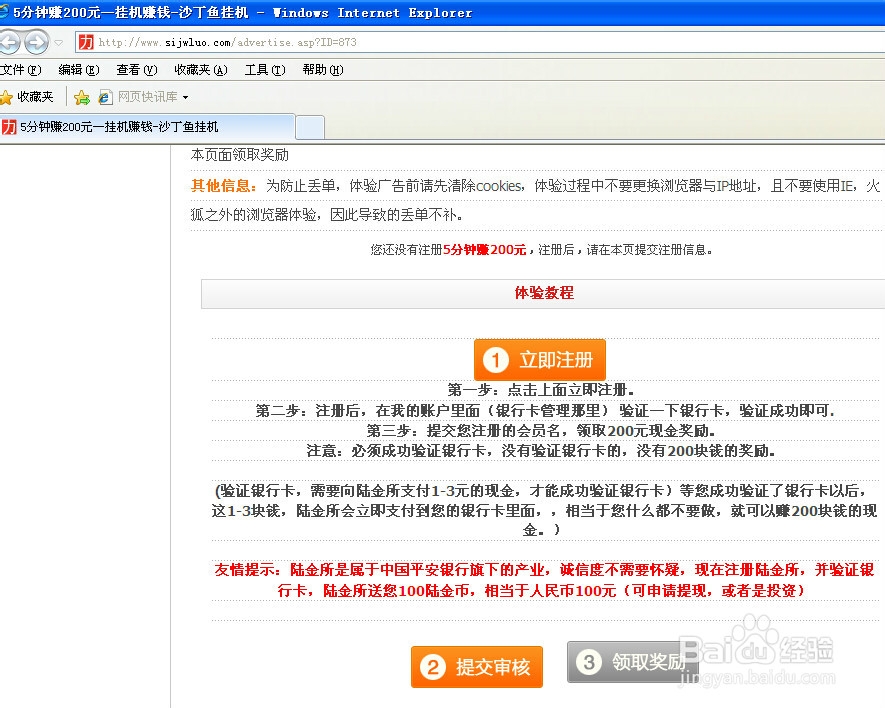Viewport: 885px width, 708px height.
Task: Open the 帮助(H) menu
Action: click(x=323, y=69)
